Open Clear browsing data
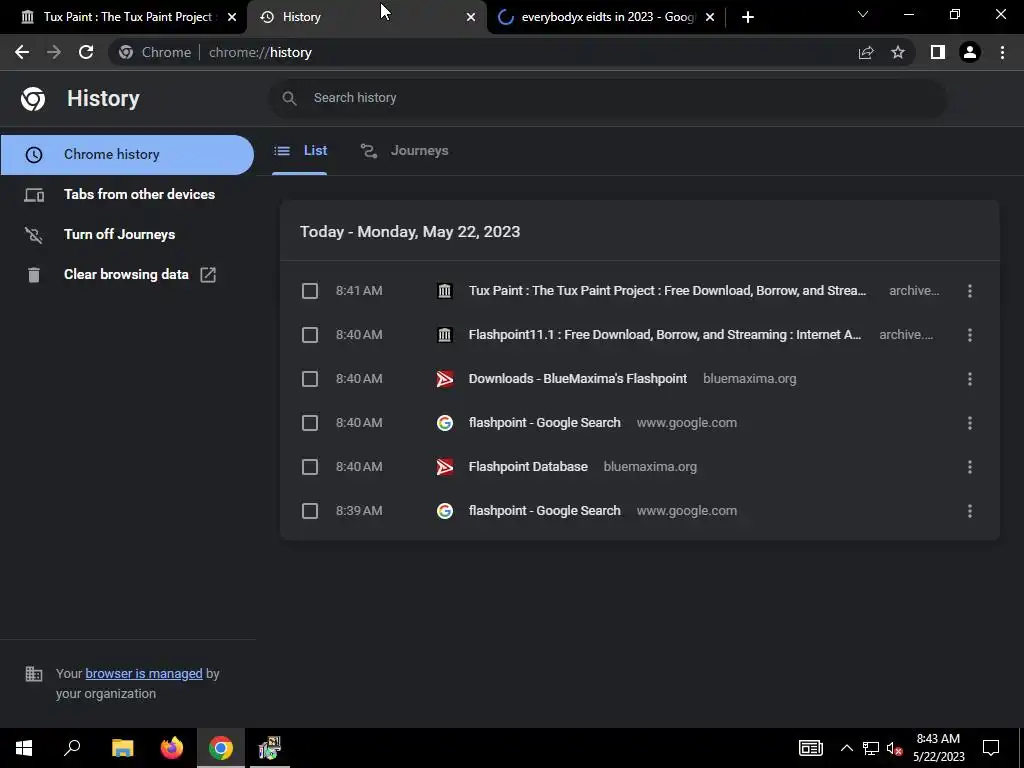 click(127, 274)
